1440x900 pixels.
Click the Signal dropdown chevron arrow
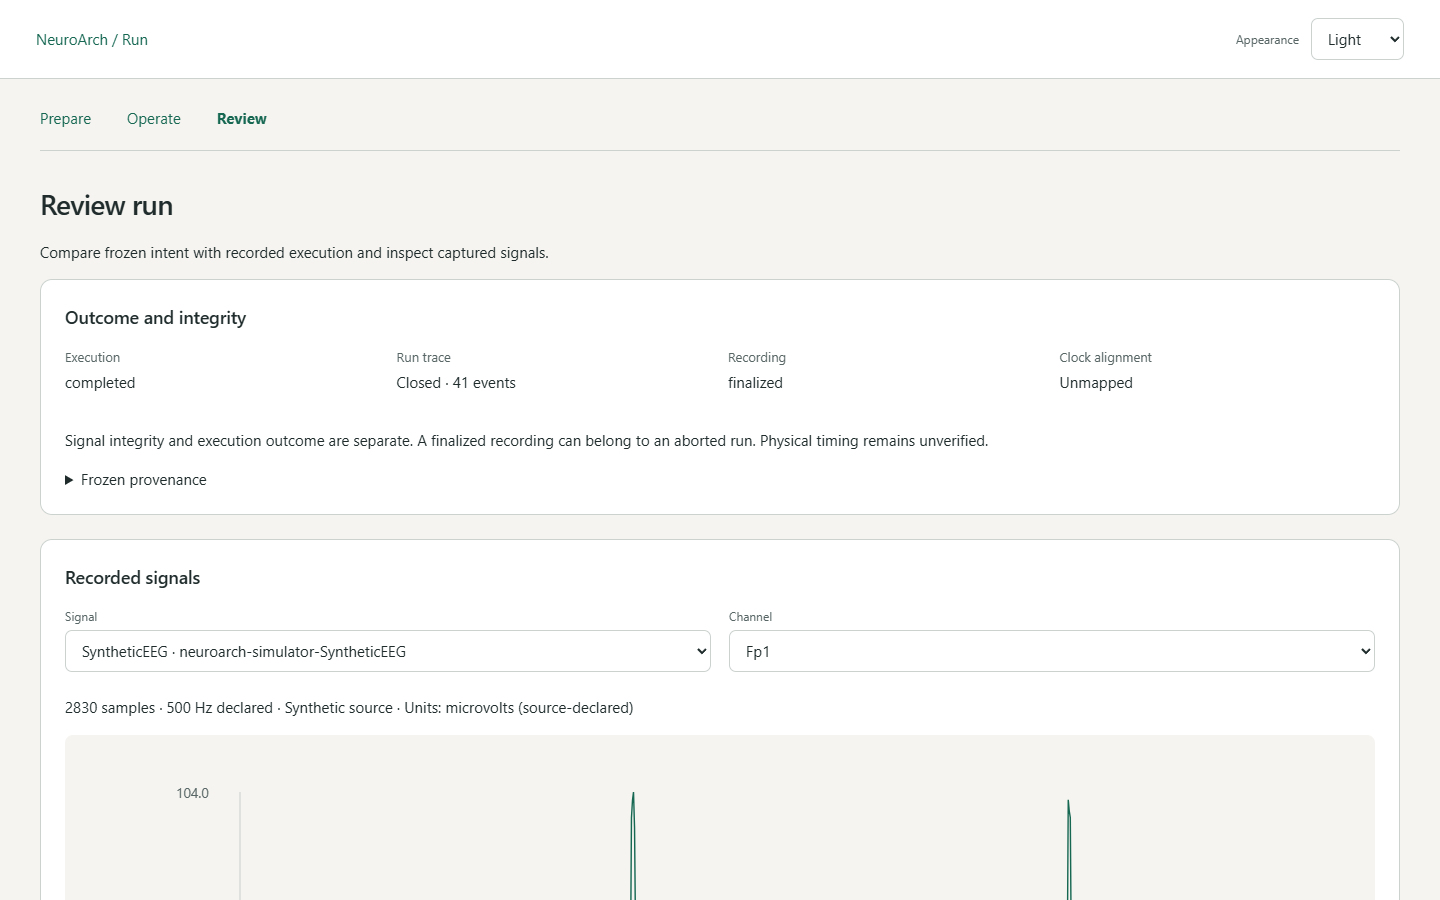pyautogui.click(x=701, y=651)
